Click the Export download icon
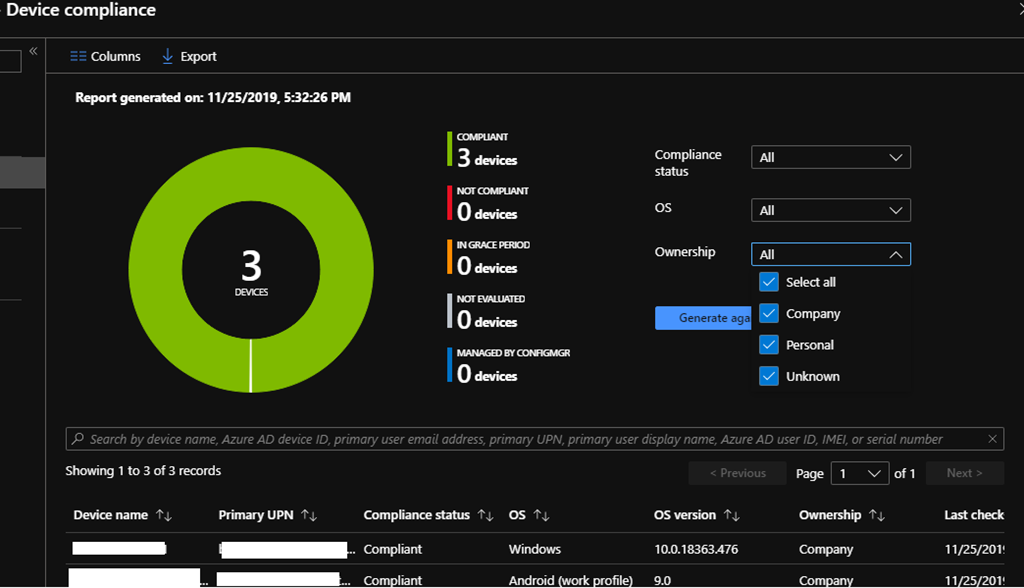Screen dimensions: 1024x588 [167, 57]
